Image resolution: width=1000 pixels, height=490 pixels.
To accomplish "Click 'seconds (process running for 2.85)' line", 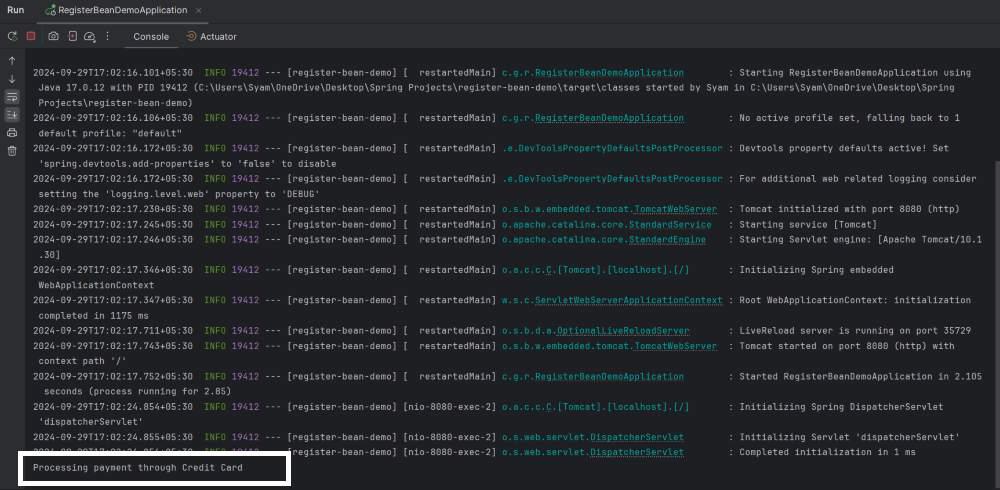I will pyautogui.click(x=137, y=392).
